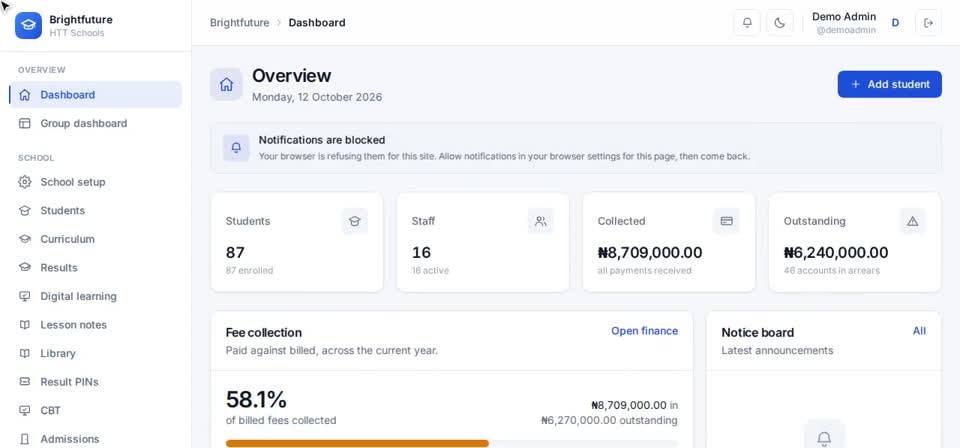
Task: Click the Brightfuture graduation cap logo
Action: pos(28,25)
